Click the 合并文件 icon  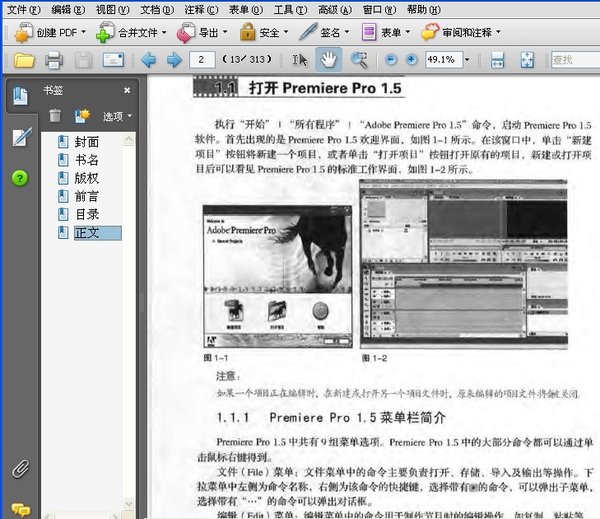(105, 33)
